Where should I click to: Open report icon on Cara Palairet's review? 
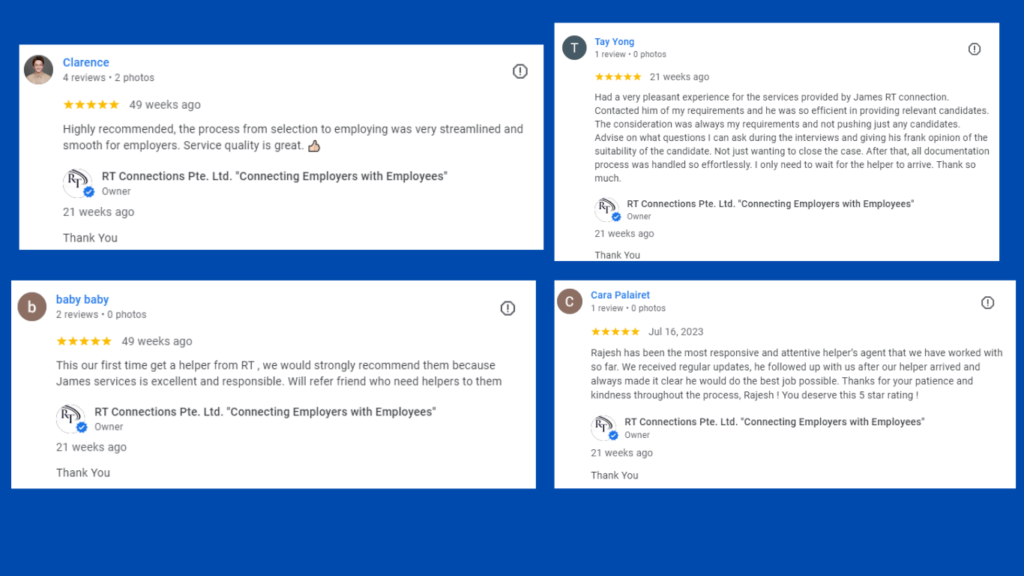987,302
